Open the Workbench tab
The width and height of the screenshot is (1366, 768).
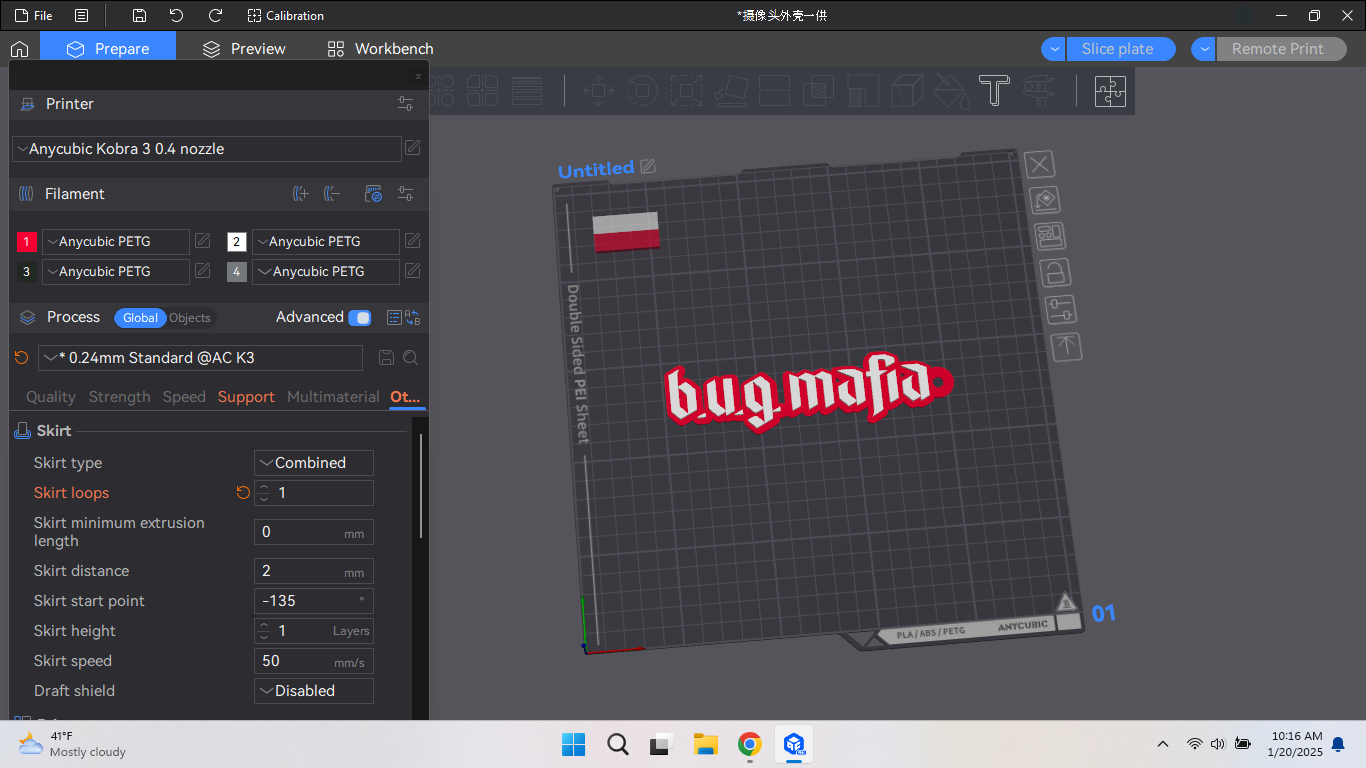click(x=380, y=49)
